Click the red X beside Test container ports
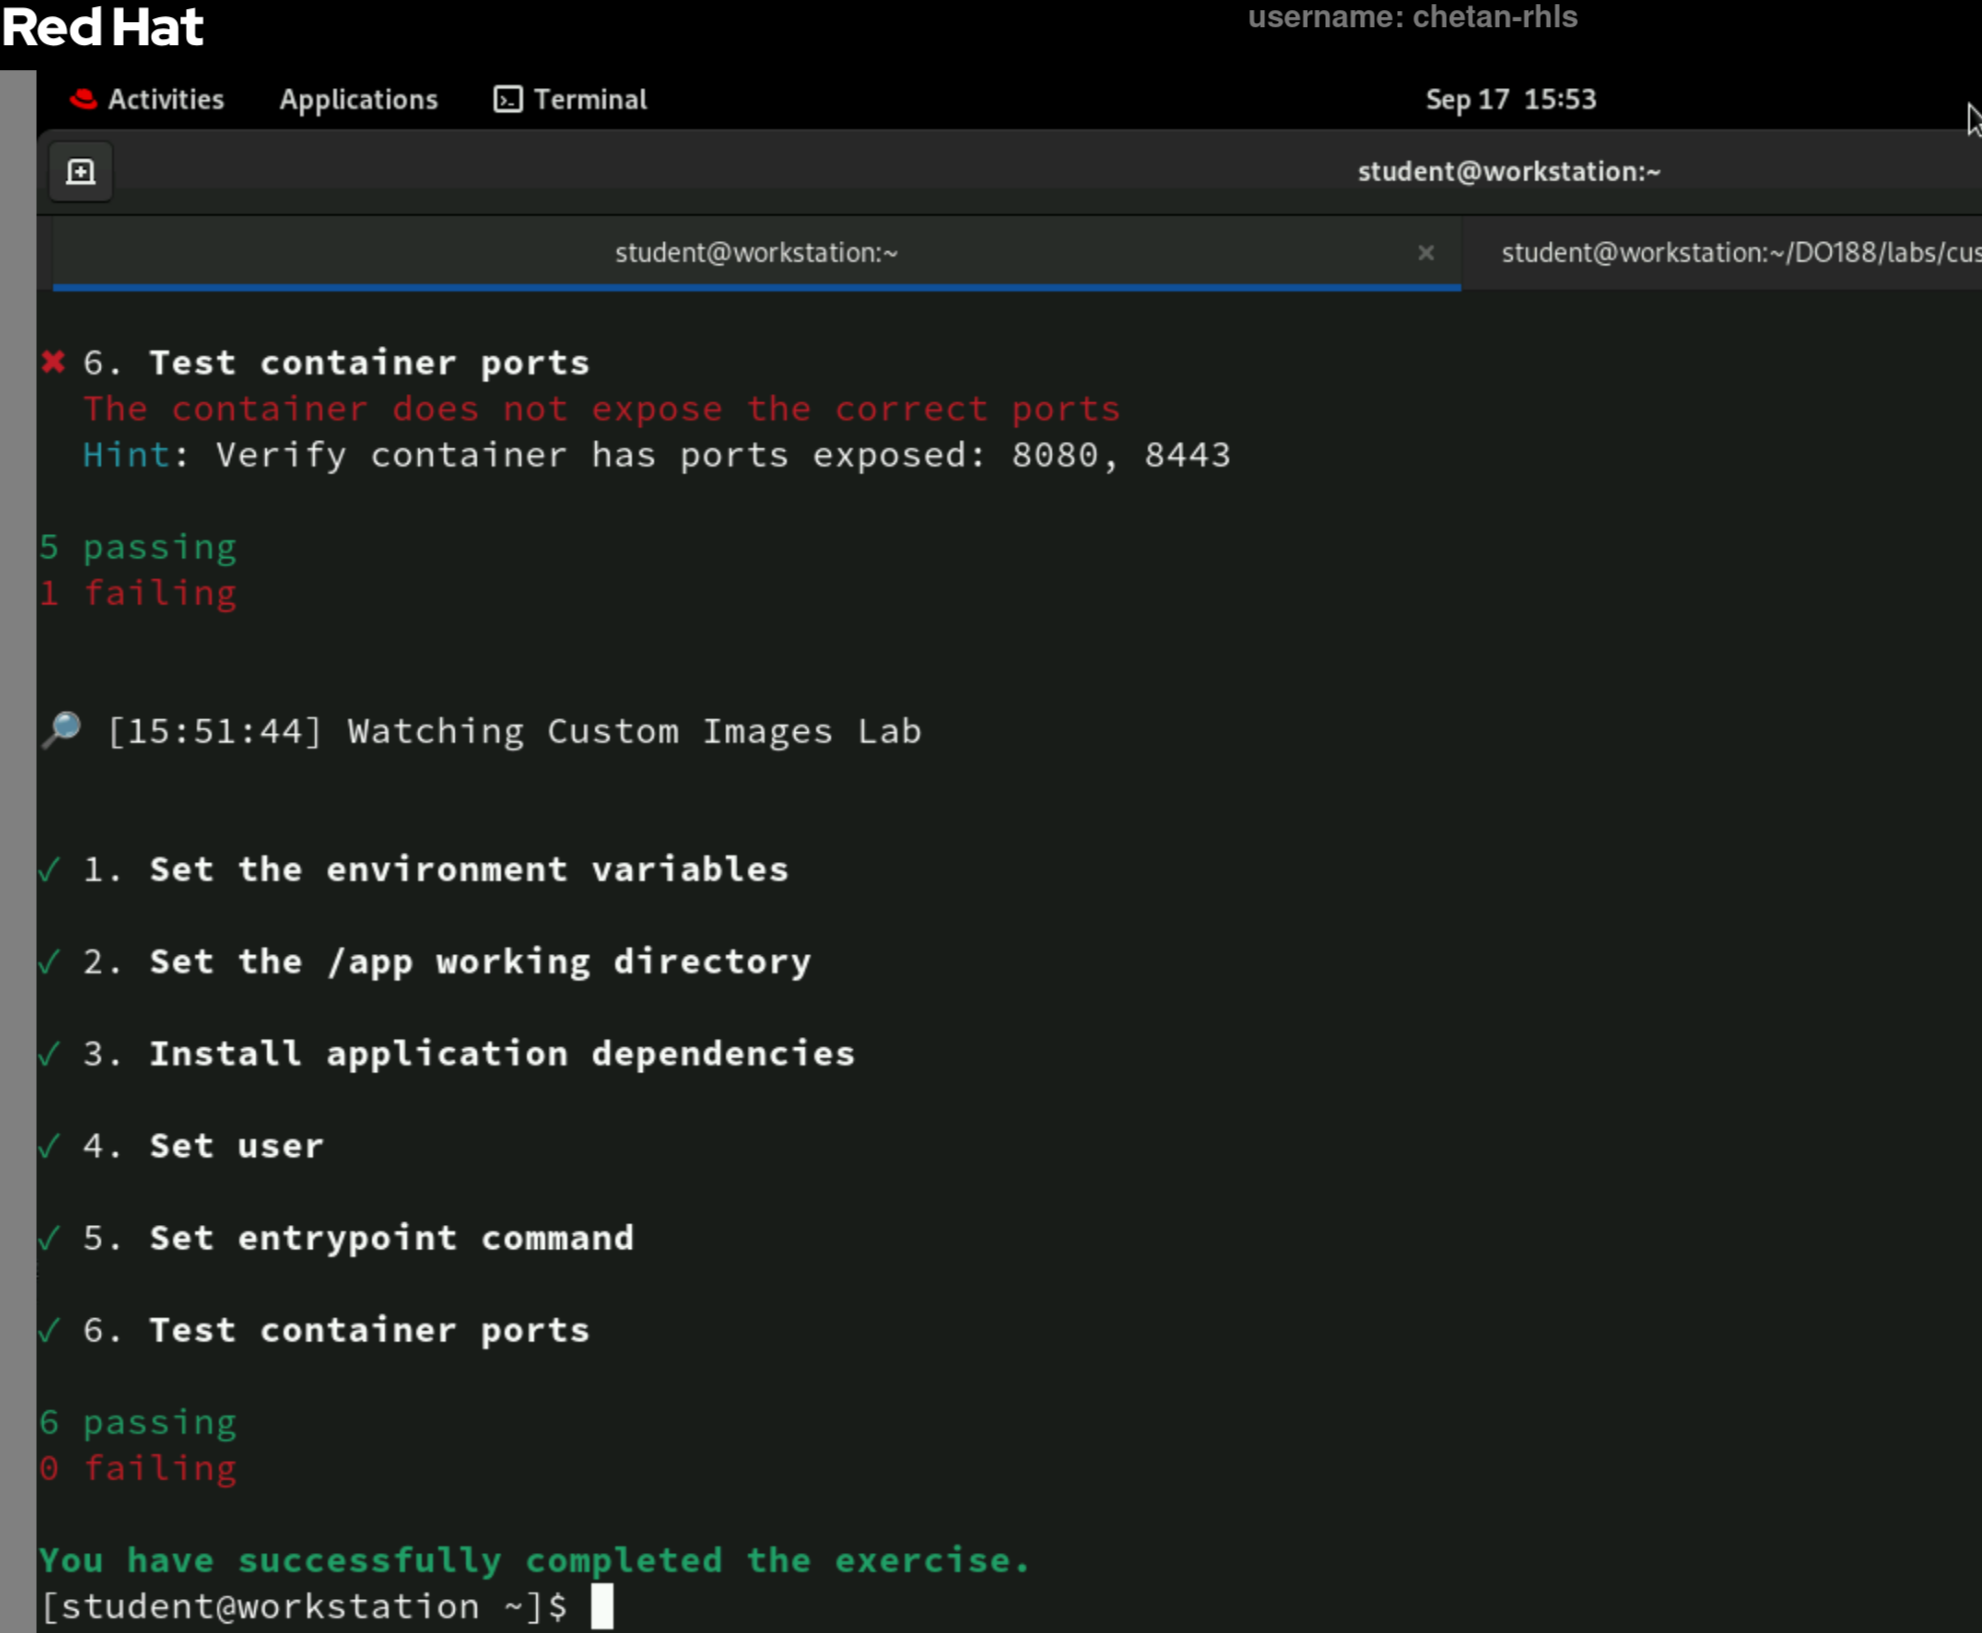 pyautogui.click(x=53, y=362)
